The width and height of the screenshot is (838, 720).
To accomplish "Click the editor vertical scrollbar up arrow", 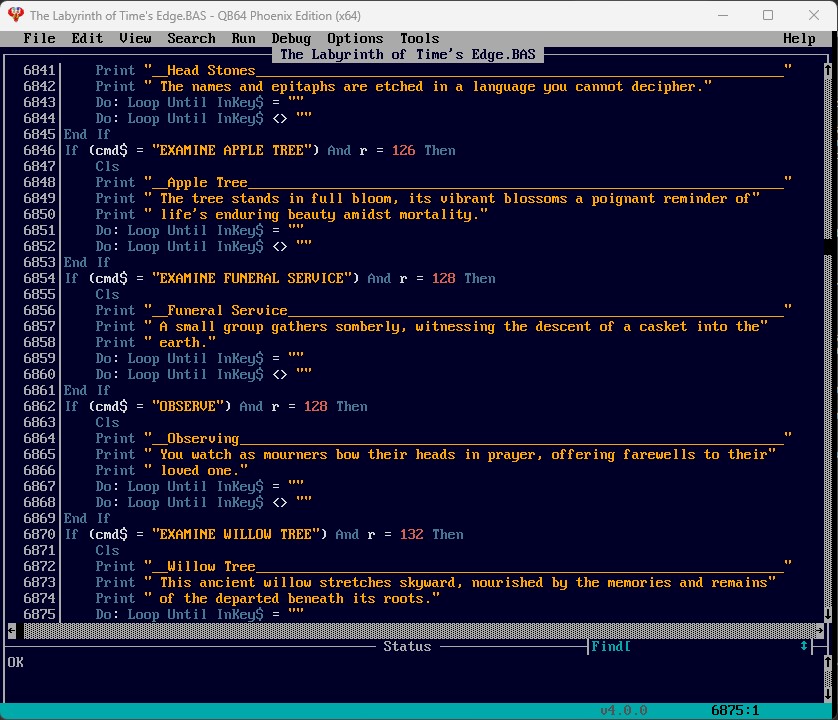I will point(827,71).
